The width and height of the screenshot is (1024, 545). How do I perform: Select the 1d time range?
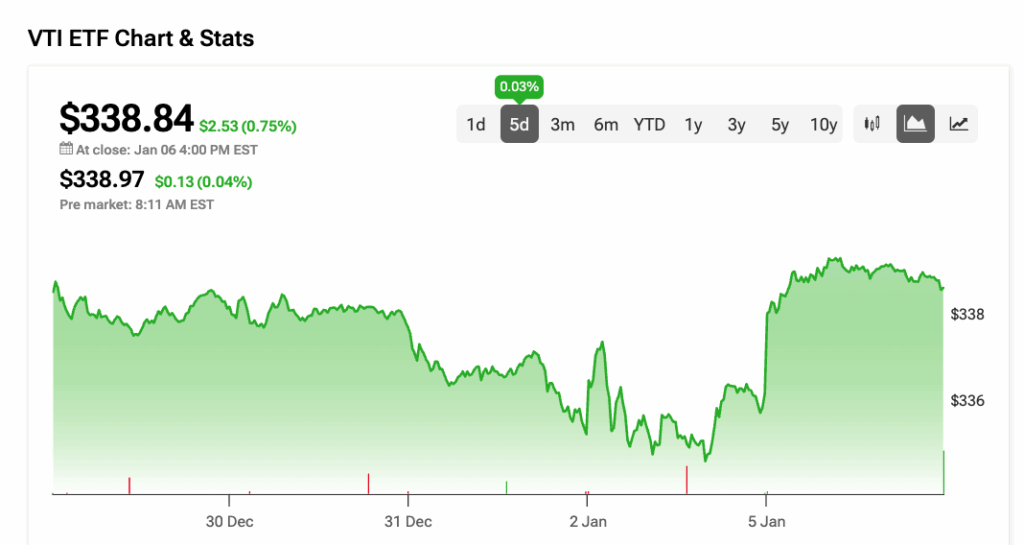(x=476, y=124)
